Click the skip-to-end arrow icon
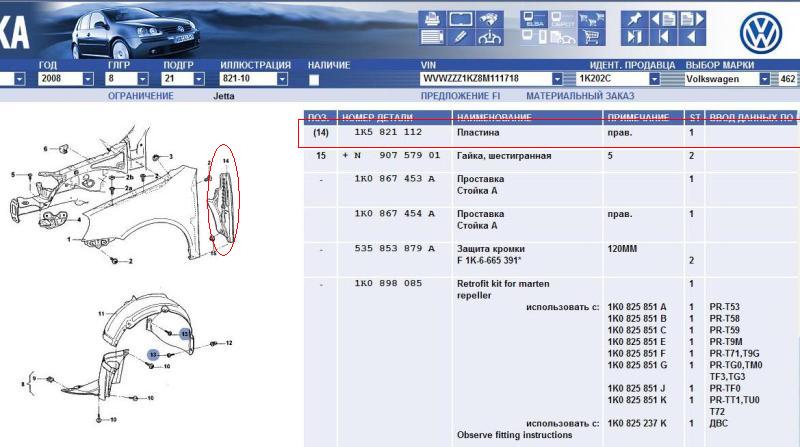 tap(634, 37)
